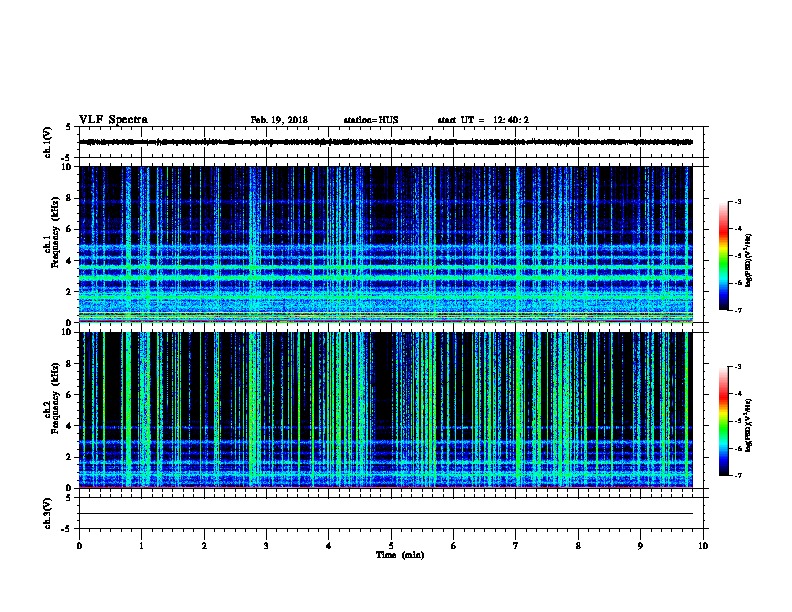Click the "7" tick on the time axis
Image resolution: width=792 pixels, height=612 pixels.
(516, 546)
